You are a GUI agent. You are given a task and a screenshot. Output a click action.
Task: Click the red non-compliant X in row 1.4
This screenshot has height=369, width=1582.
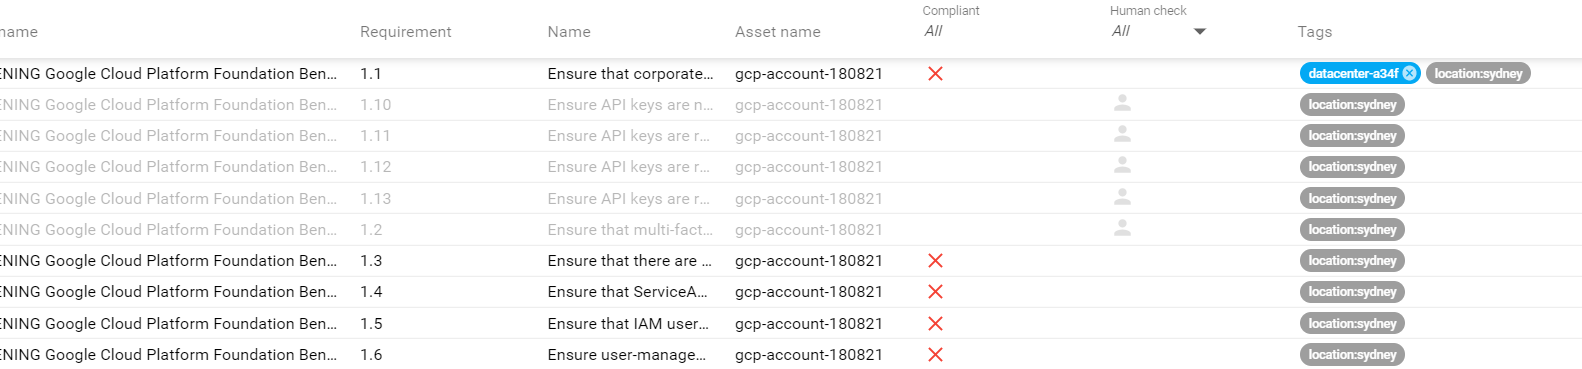tap(935, 291)
